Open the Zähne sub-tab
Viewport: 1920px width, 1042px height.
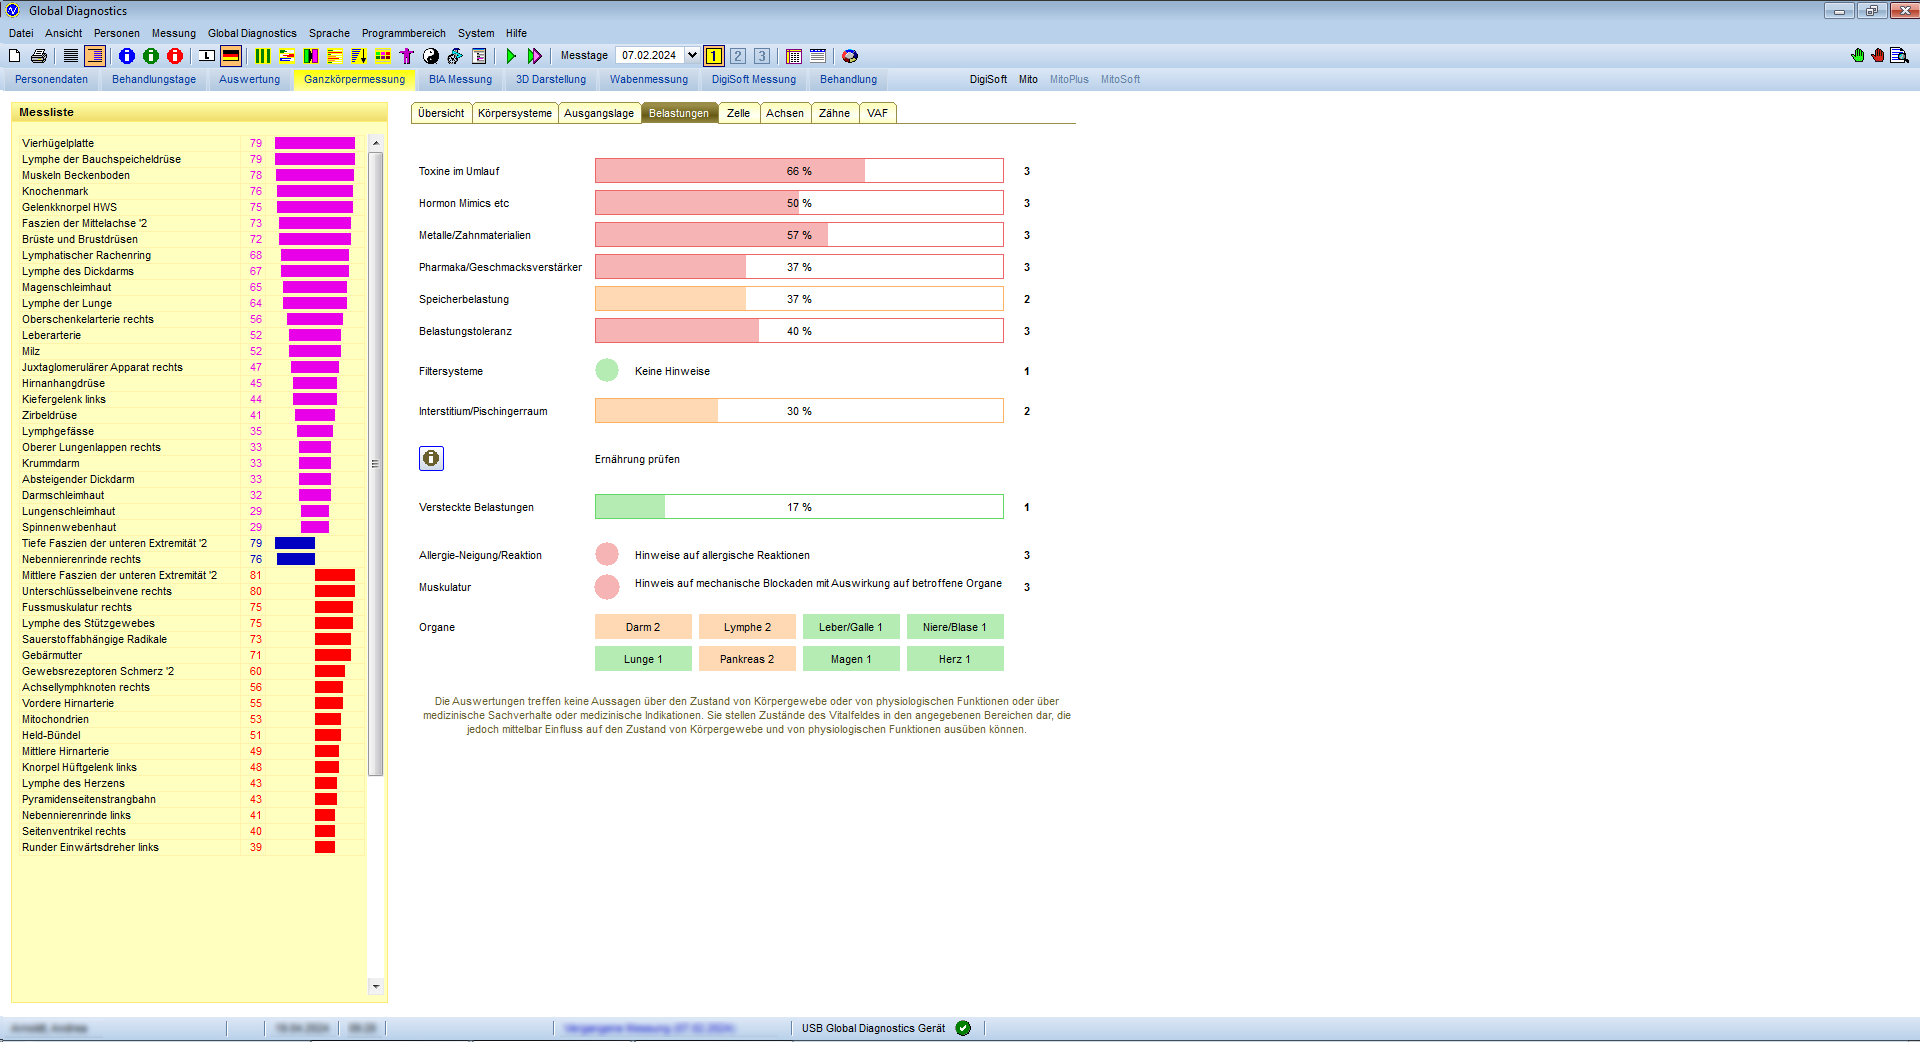point(834,113)
